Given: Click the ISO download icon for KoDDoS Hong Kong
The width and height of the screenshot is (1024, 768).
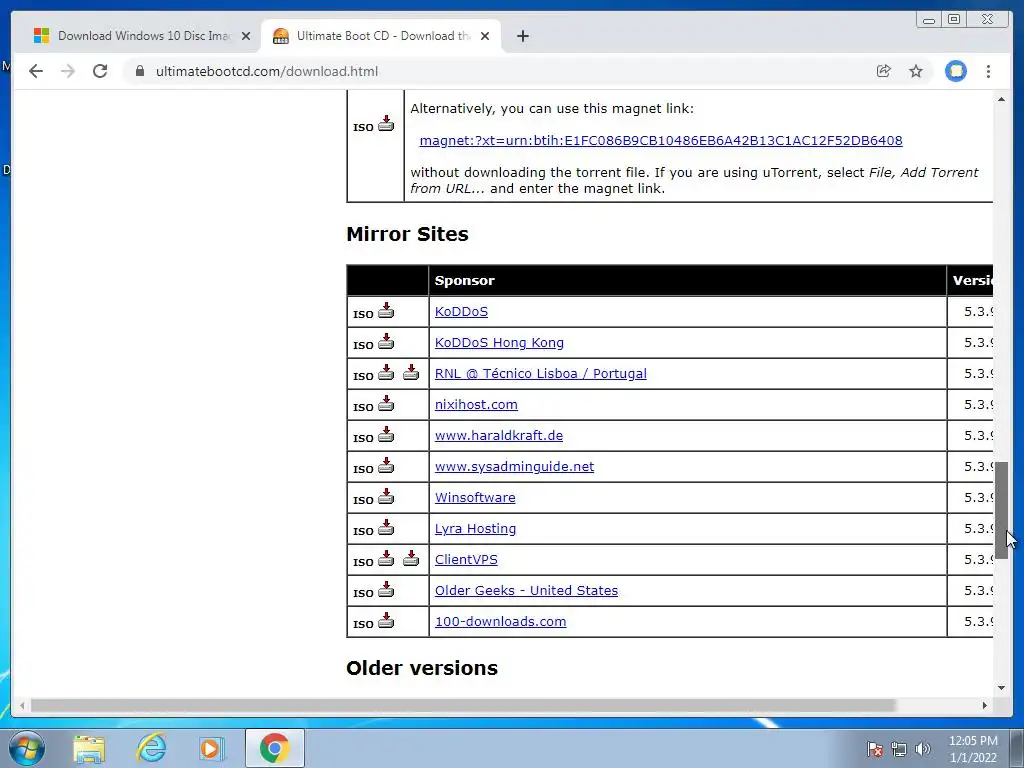Looking at the screenshot, I should tap(386, 341).
